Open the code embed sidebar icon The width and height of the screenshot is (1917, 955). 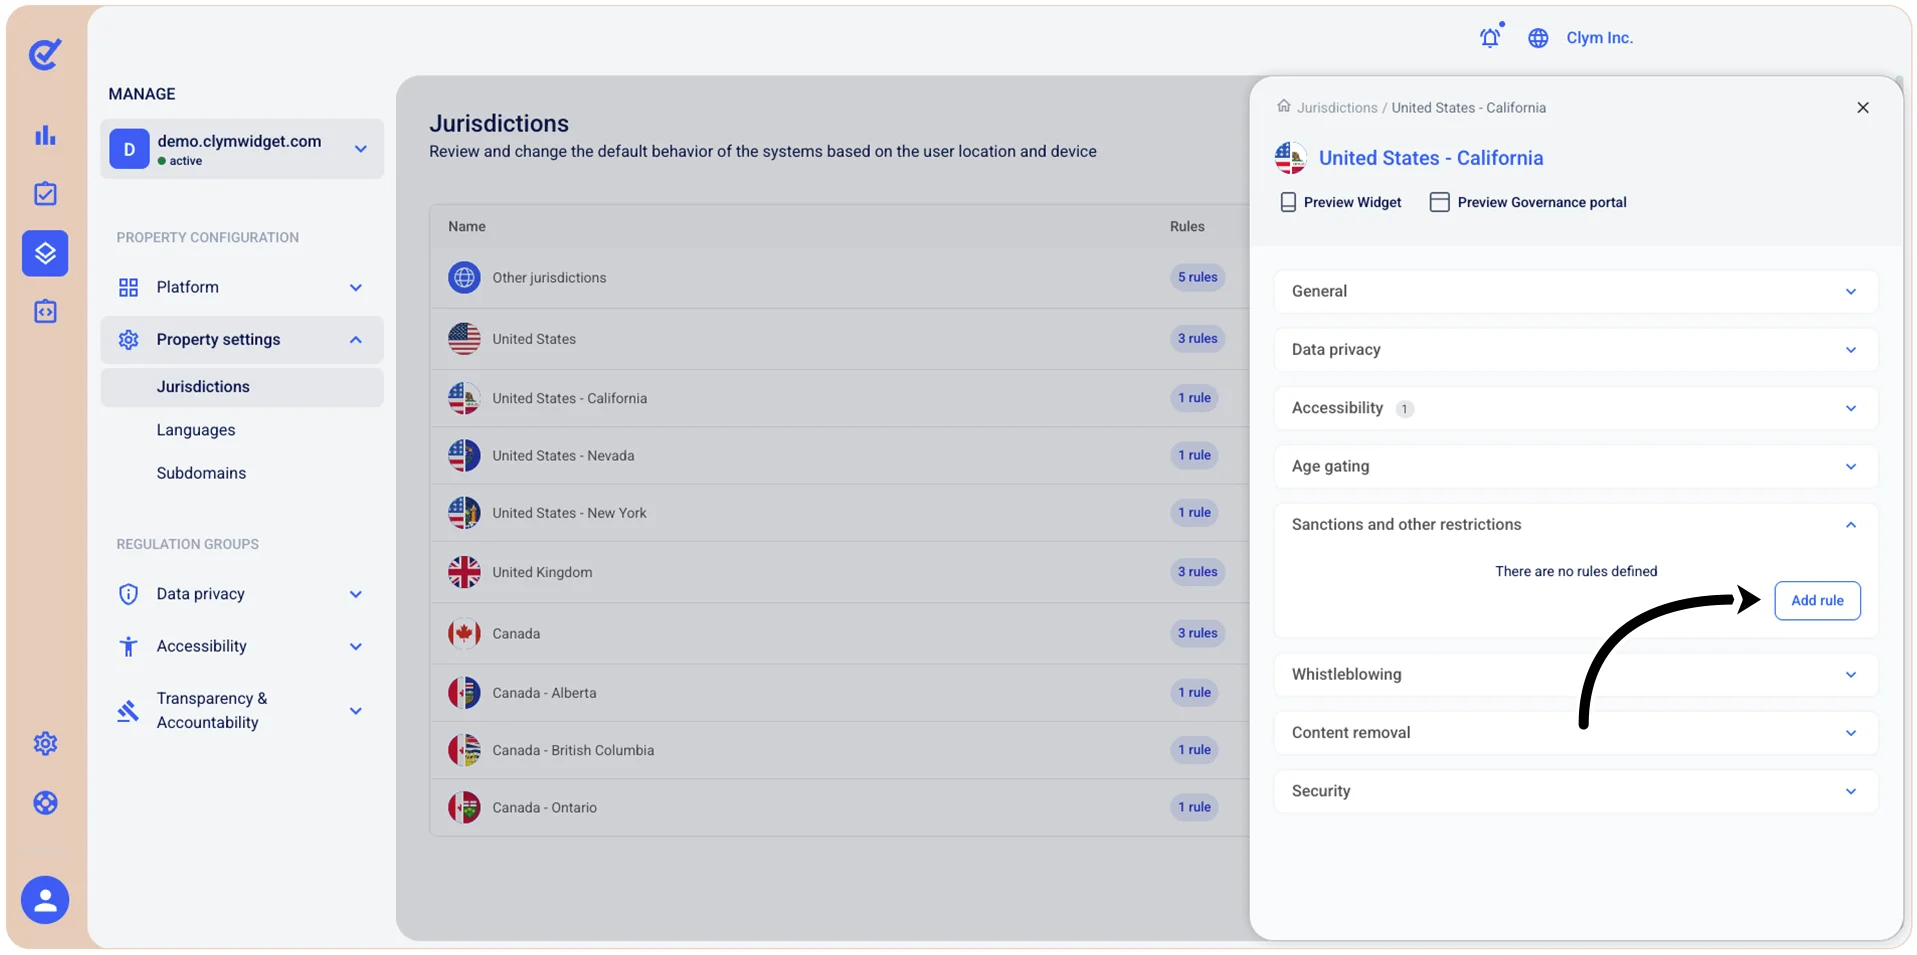[x=45, y=312]
